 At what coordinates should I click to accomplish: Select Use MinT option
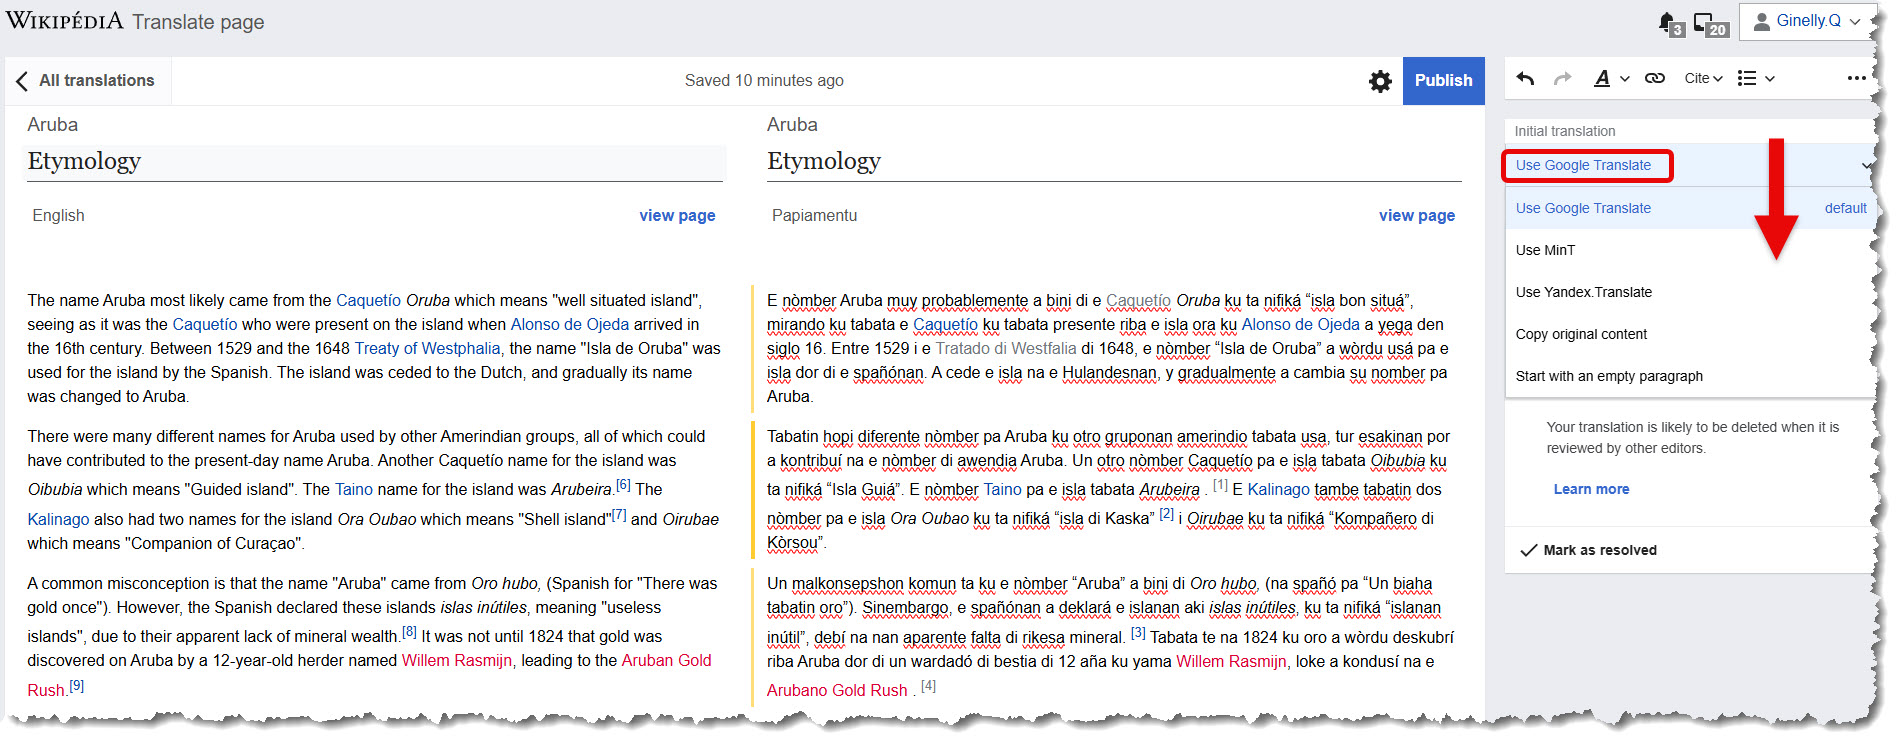1690,250
